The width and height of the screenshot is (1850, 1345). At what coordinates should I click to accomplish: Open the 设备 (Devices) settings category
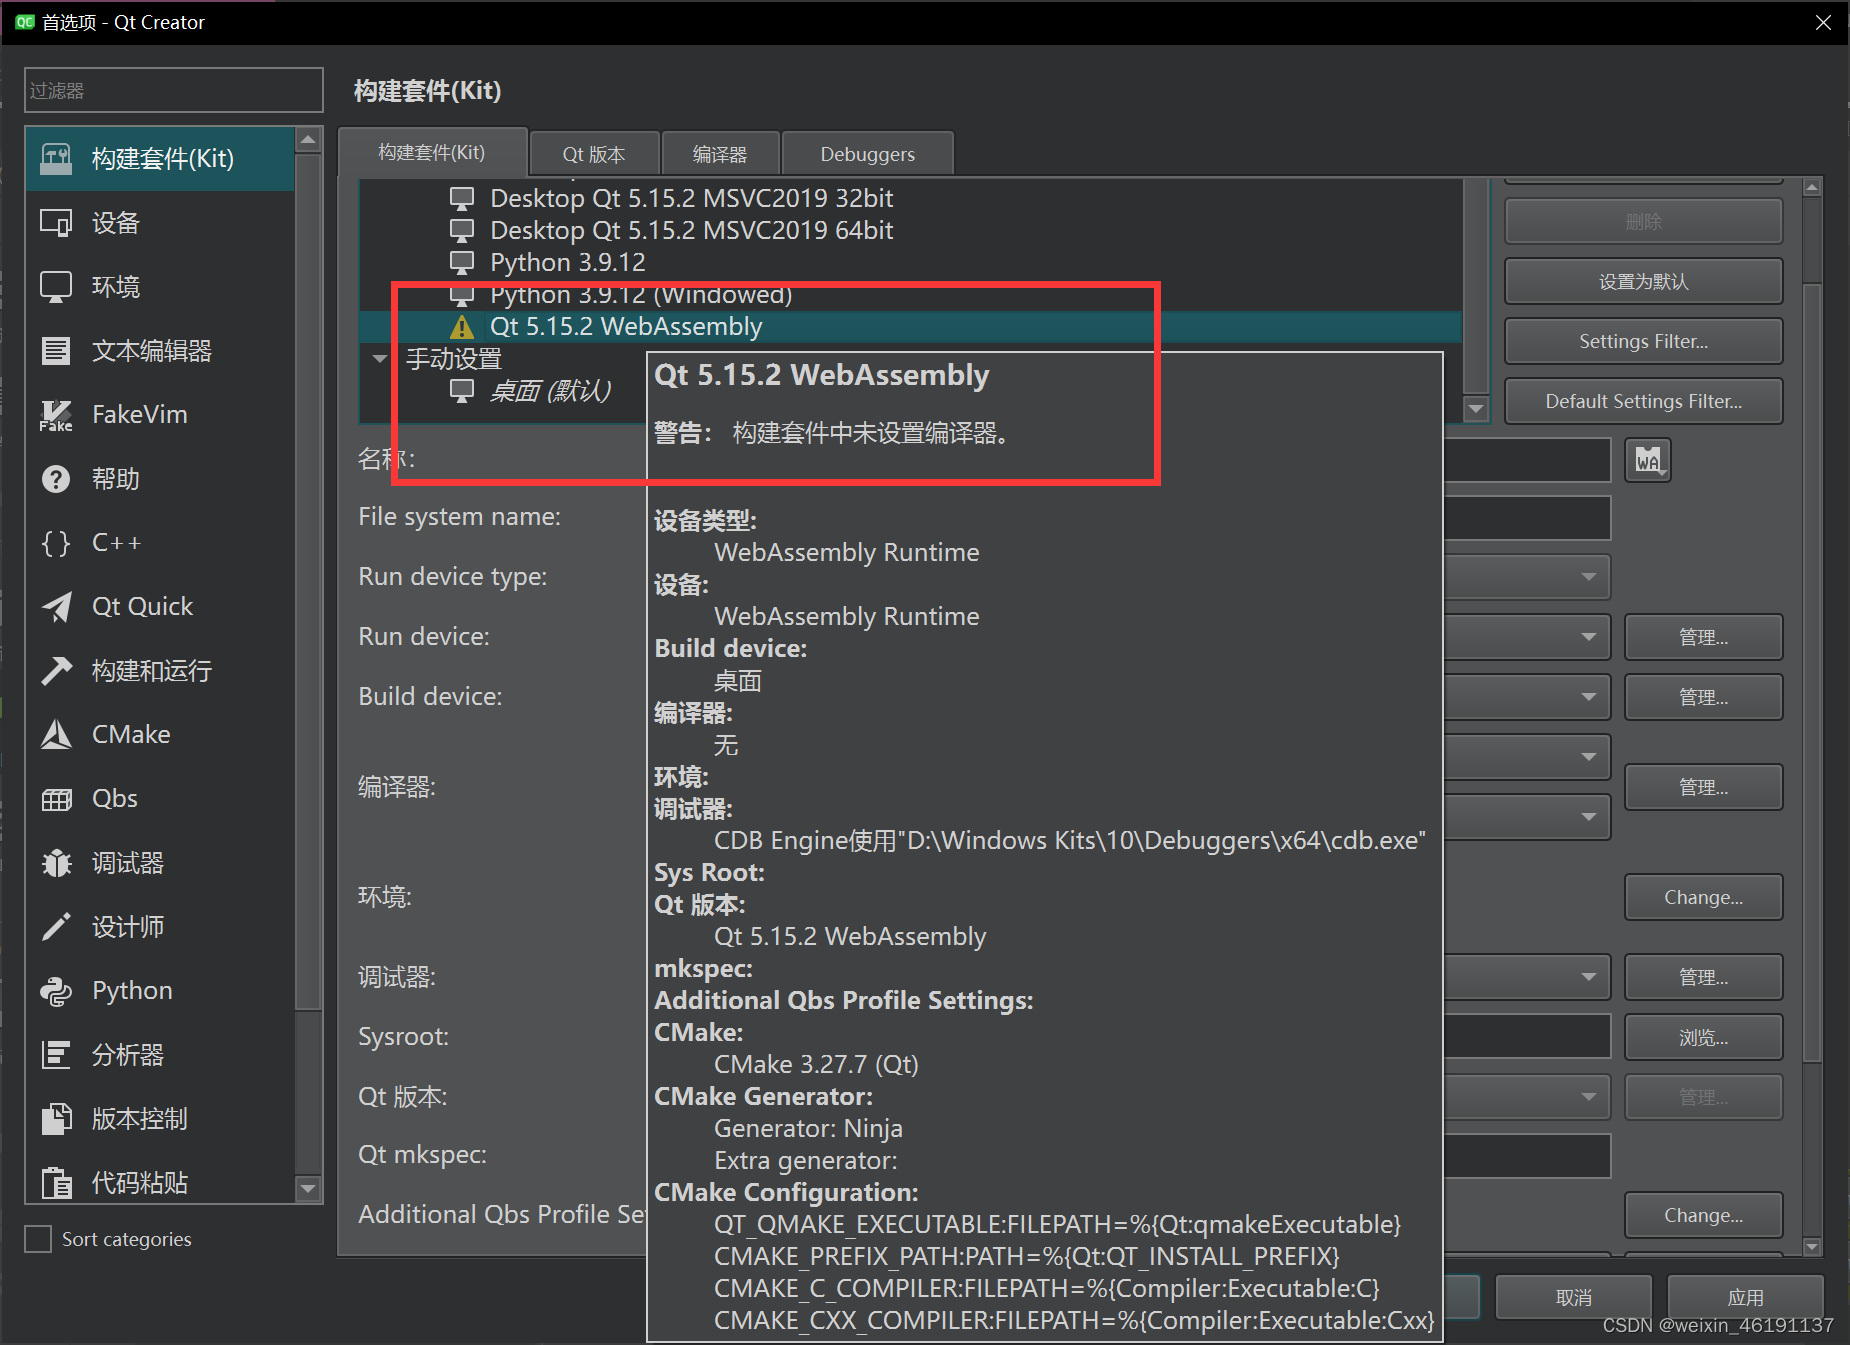coord(160,223)
